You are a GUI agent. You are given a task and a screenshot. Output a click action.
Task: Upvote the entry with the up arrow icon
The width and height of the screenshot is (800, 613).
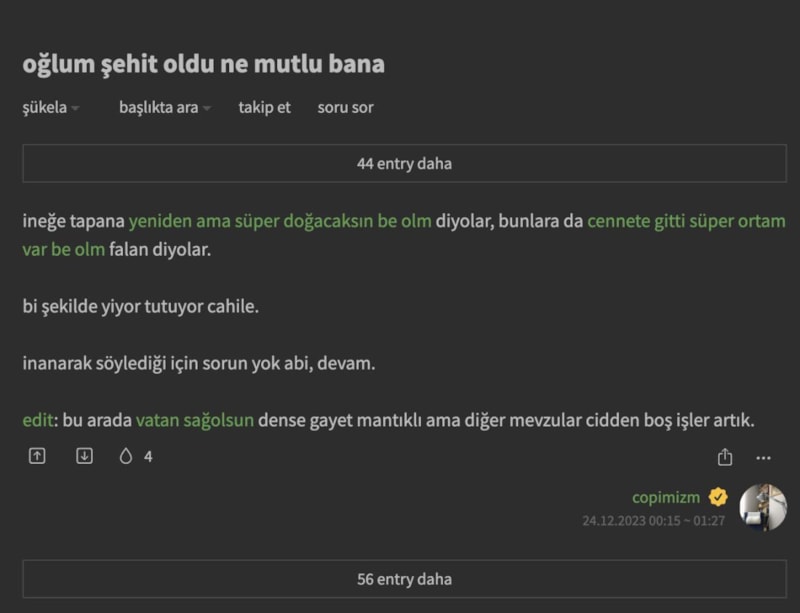pos(37,456)
